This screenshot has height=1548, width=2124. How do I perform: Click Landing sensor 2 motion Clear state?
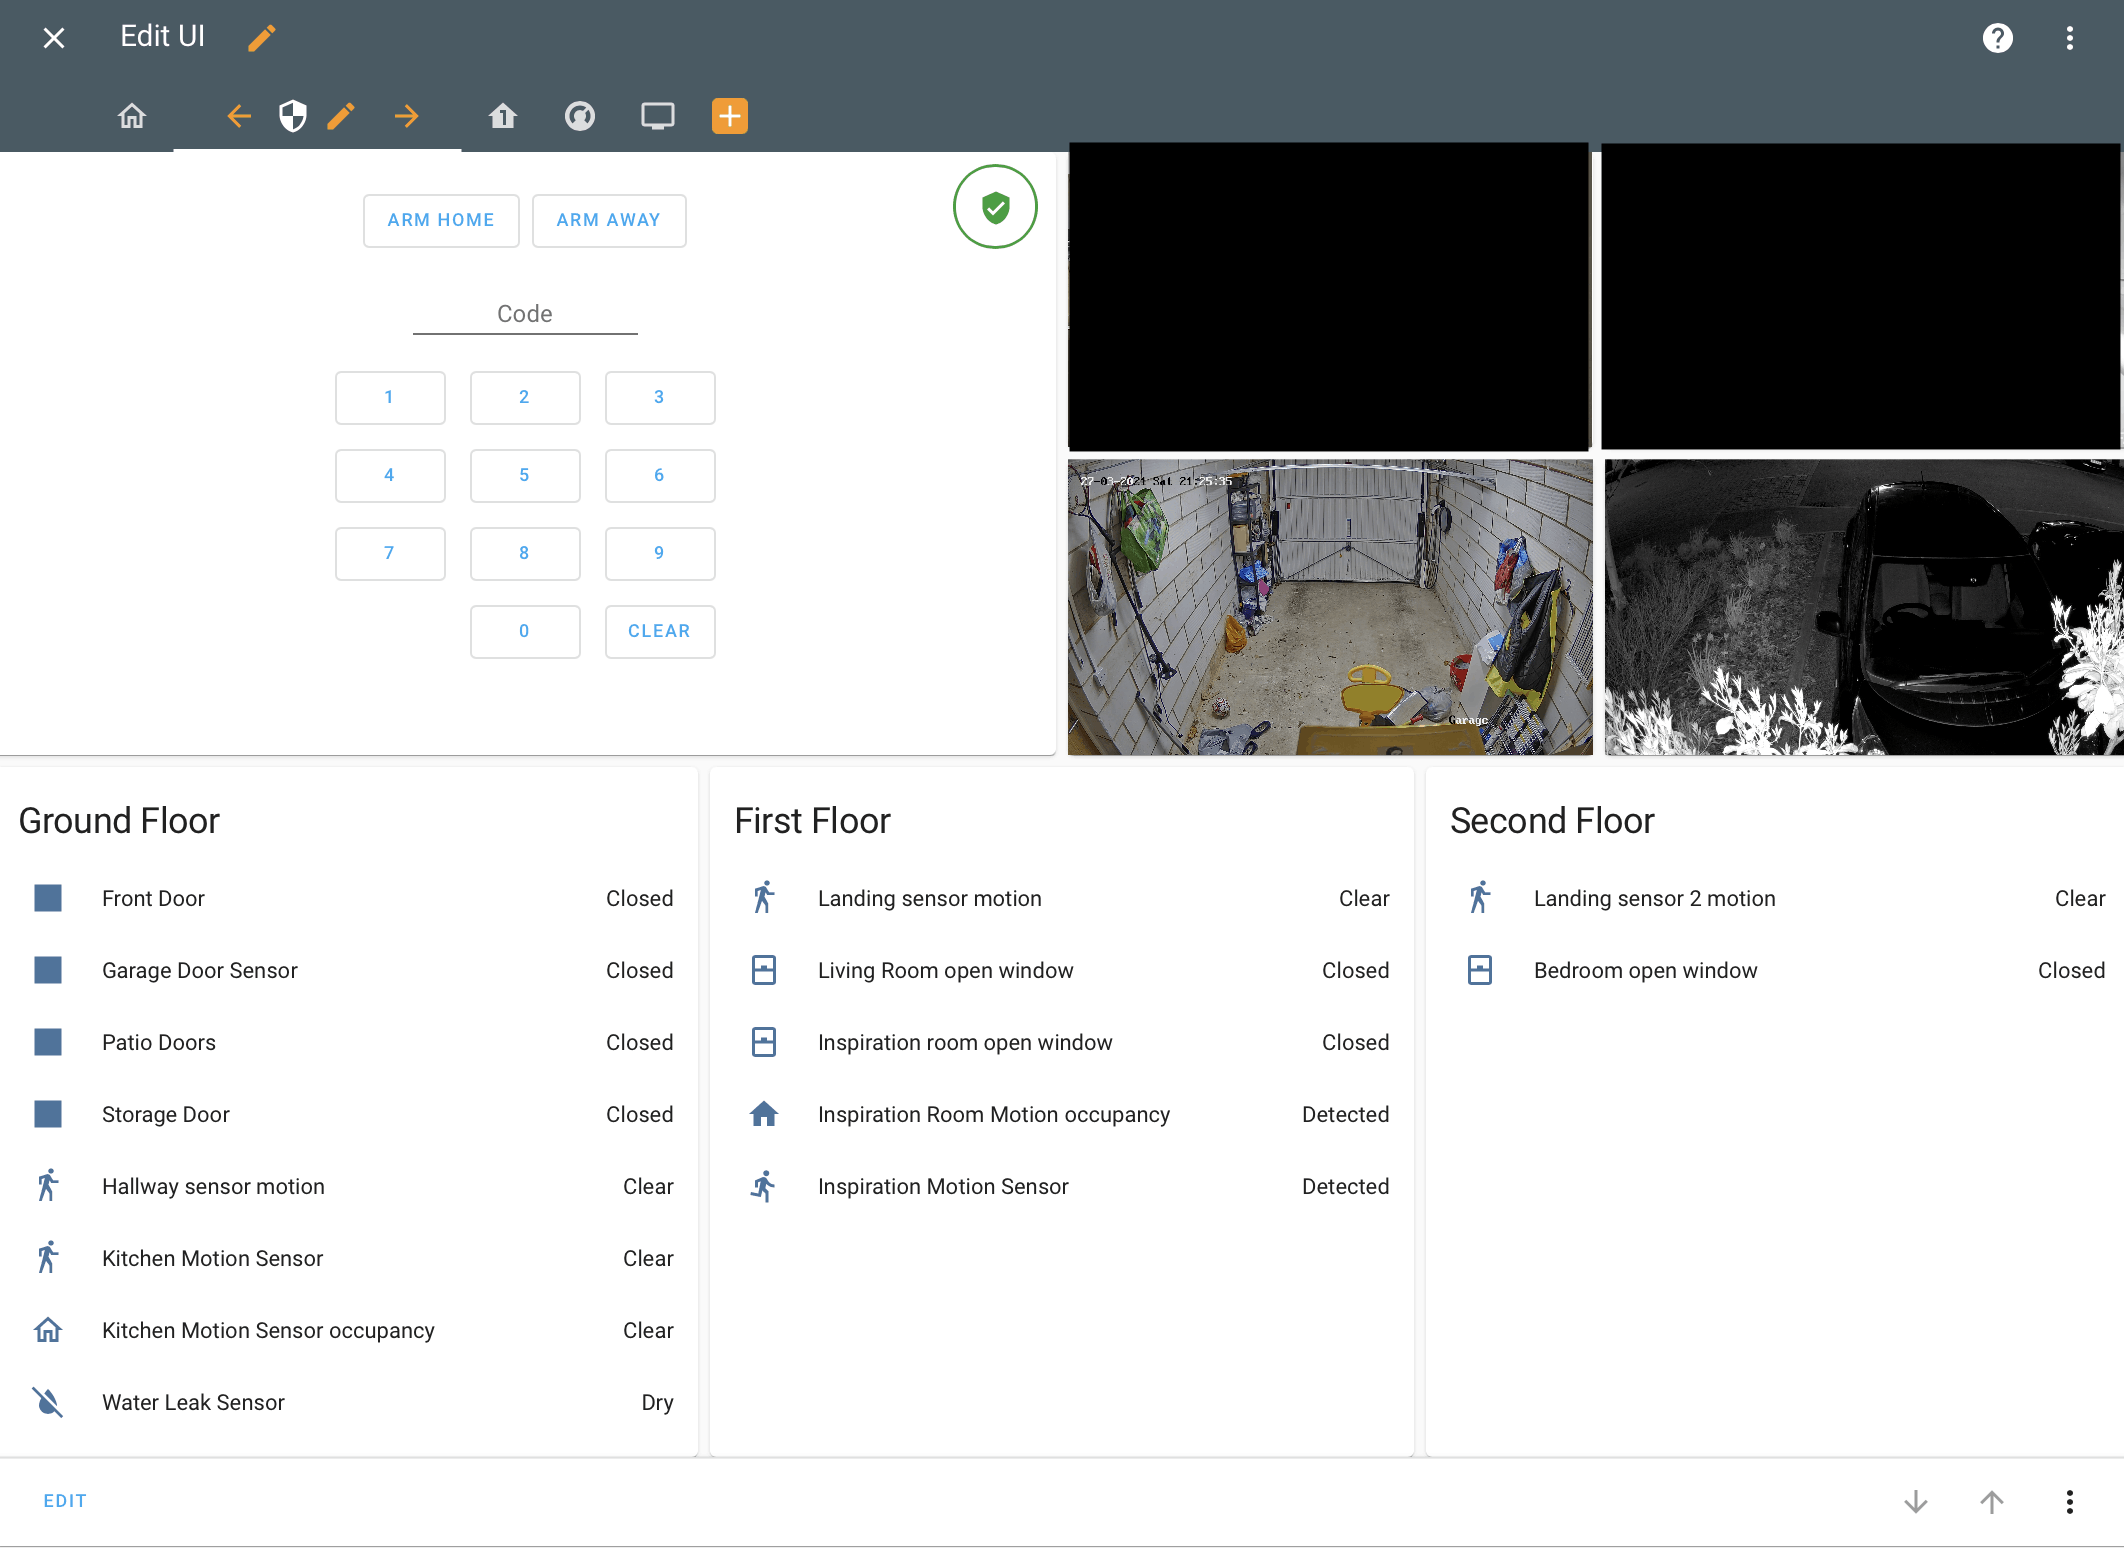point(2080,898)
